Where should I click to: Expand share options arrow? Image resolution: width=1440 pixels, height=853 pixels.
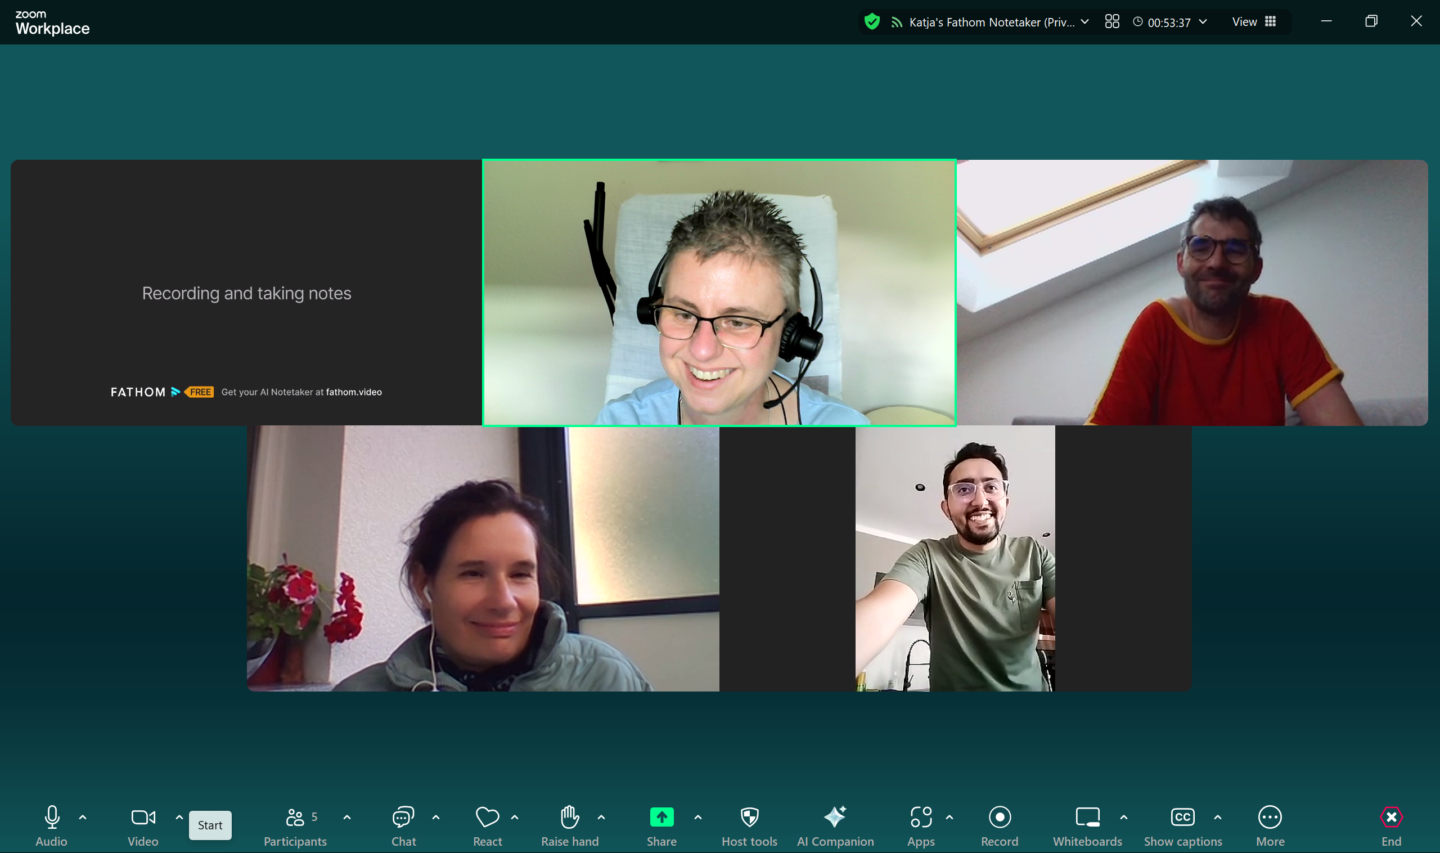(698, 817)
